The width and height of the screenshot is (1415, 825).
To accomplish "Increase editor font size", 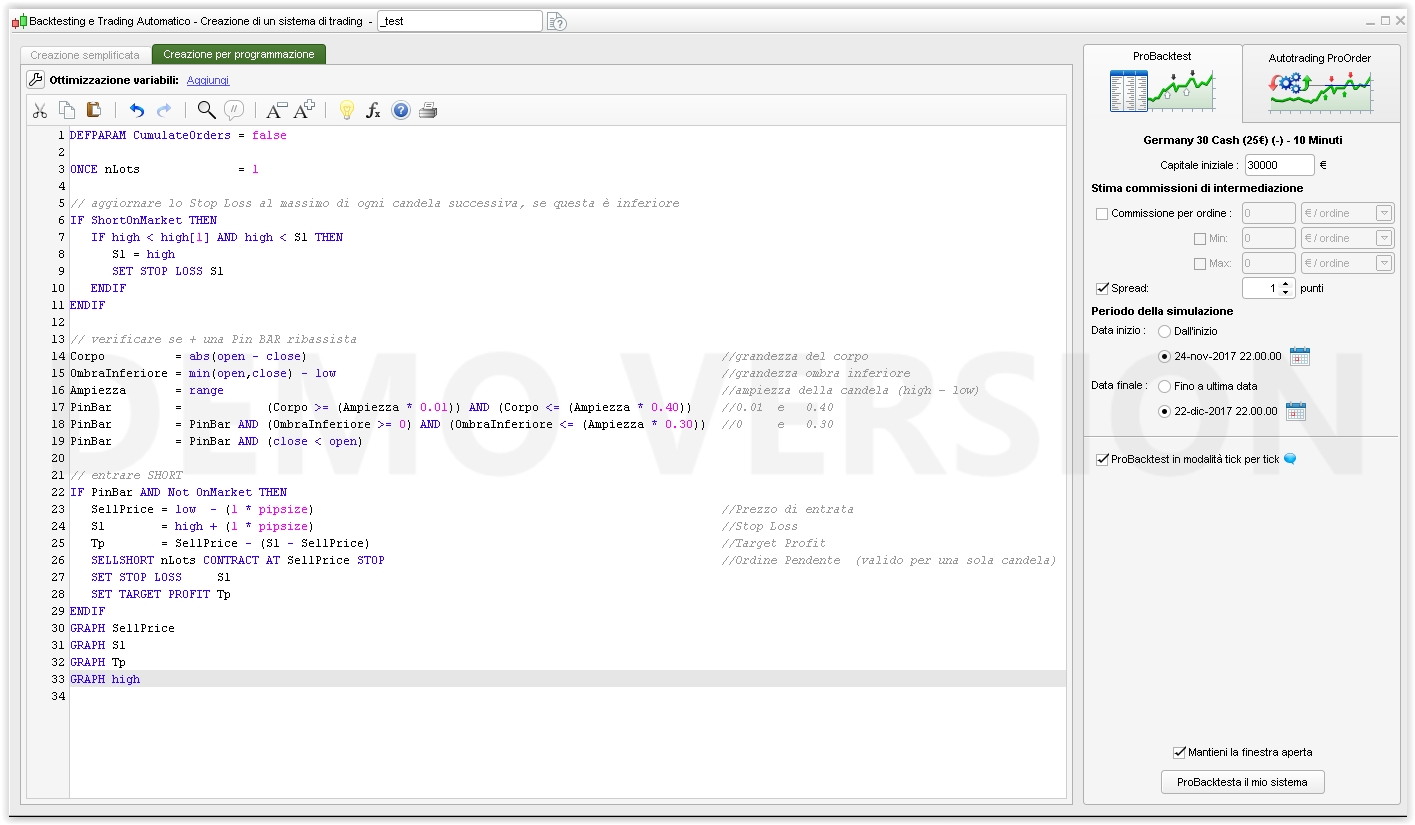I will [x=304, y=111].
